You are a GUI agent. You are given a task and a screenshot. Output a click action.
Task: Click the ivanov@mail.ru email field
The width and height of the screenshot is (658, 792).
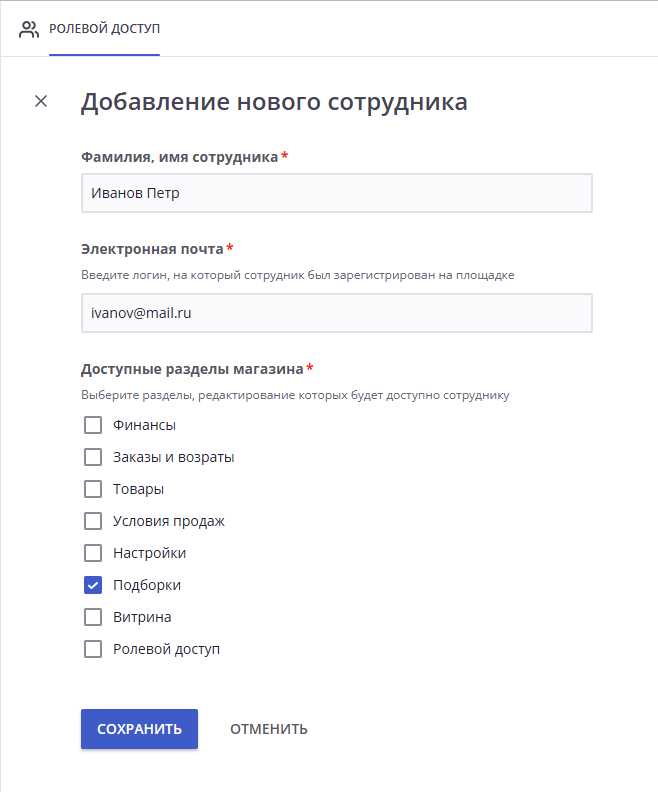(x=337, y=313)
